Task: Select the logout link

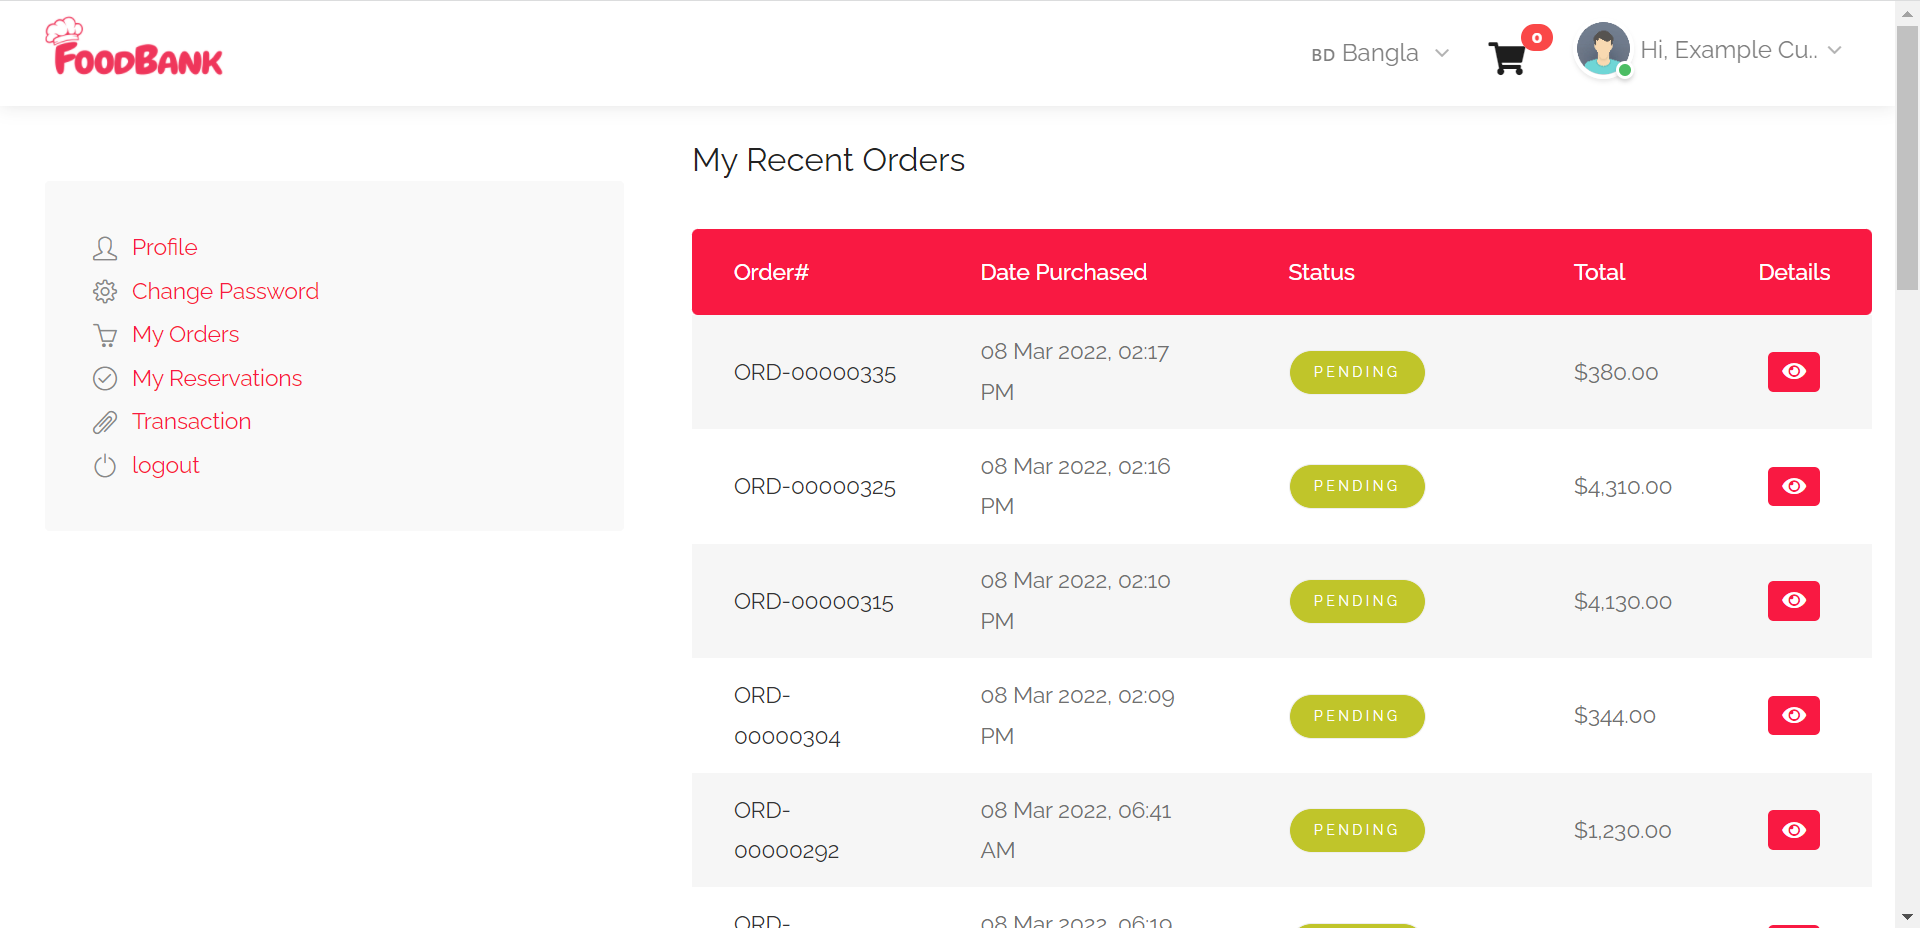Action: point(166,465)
